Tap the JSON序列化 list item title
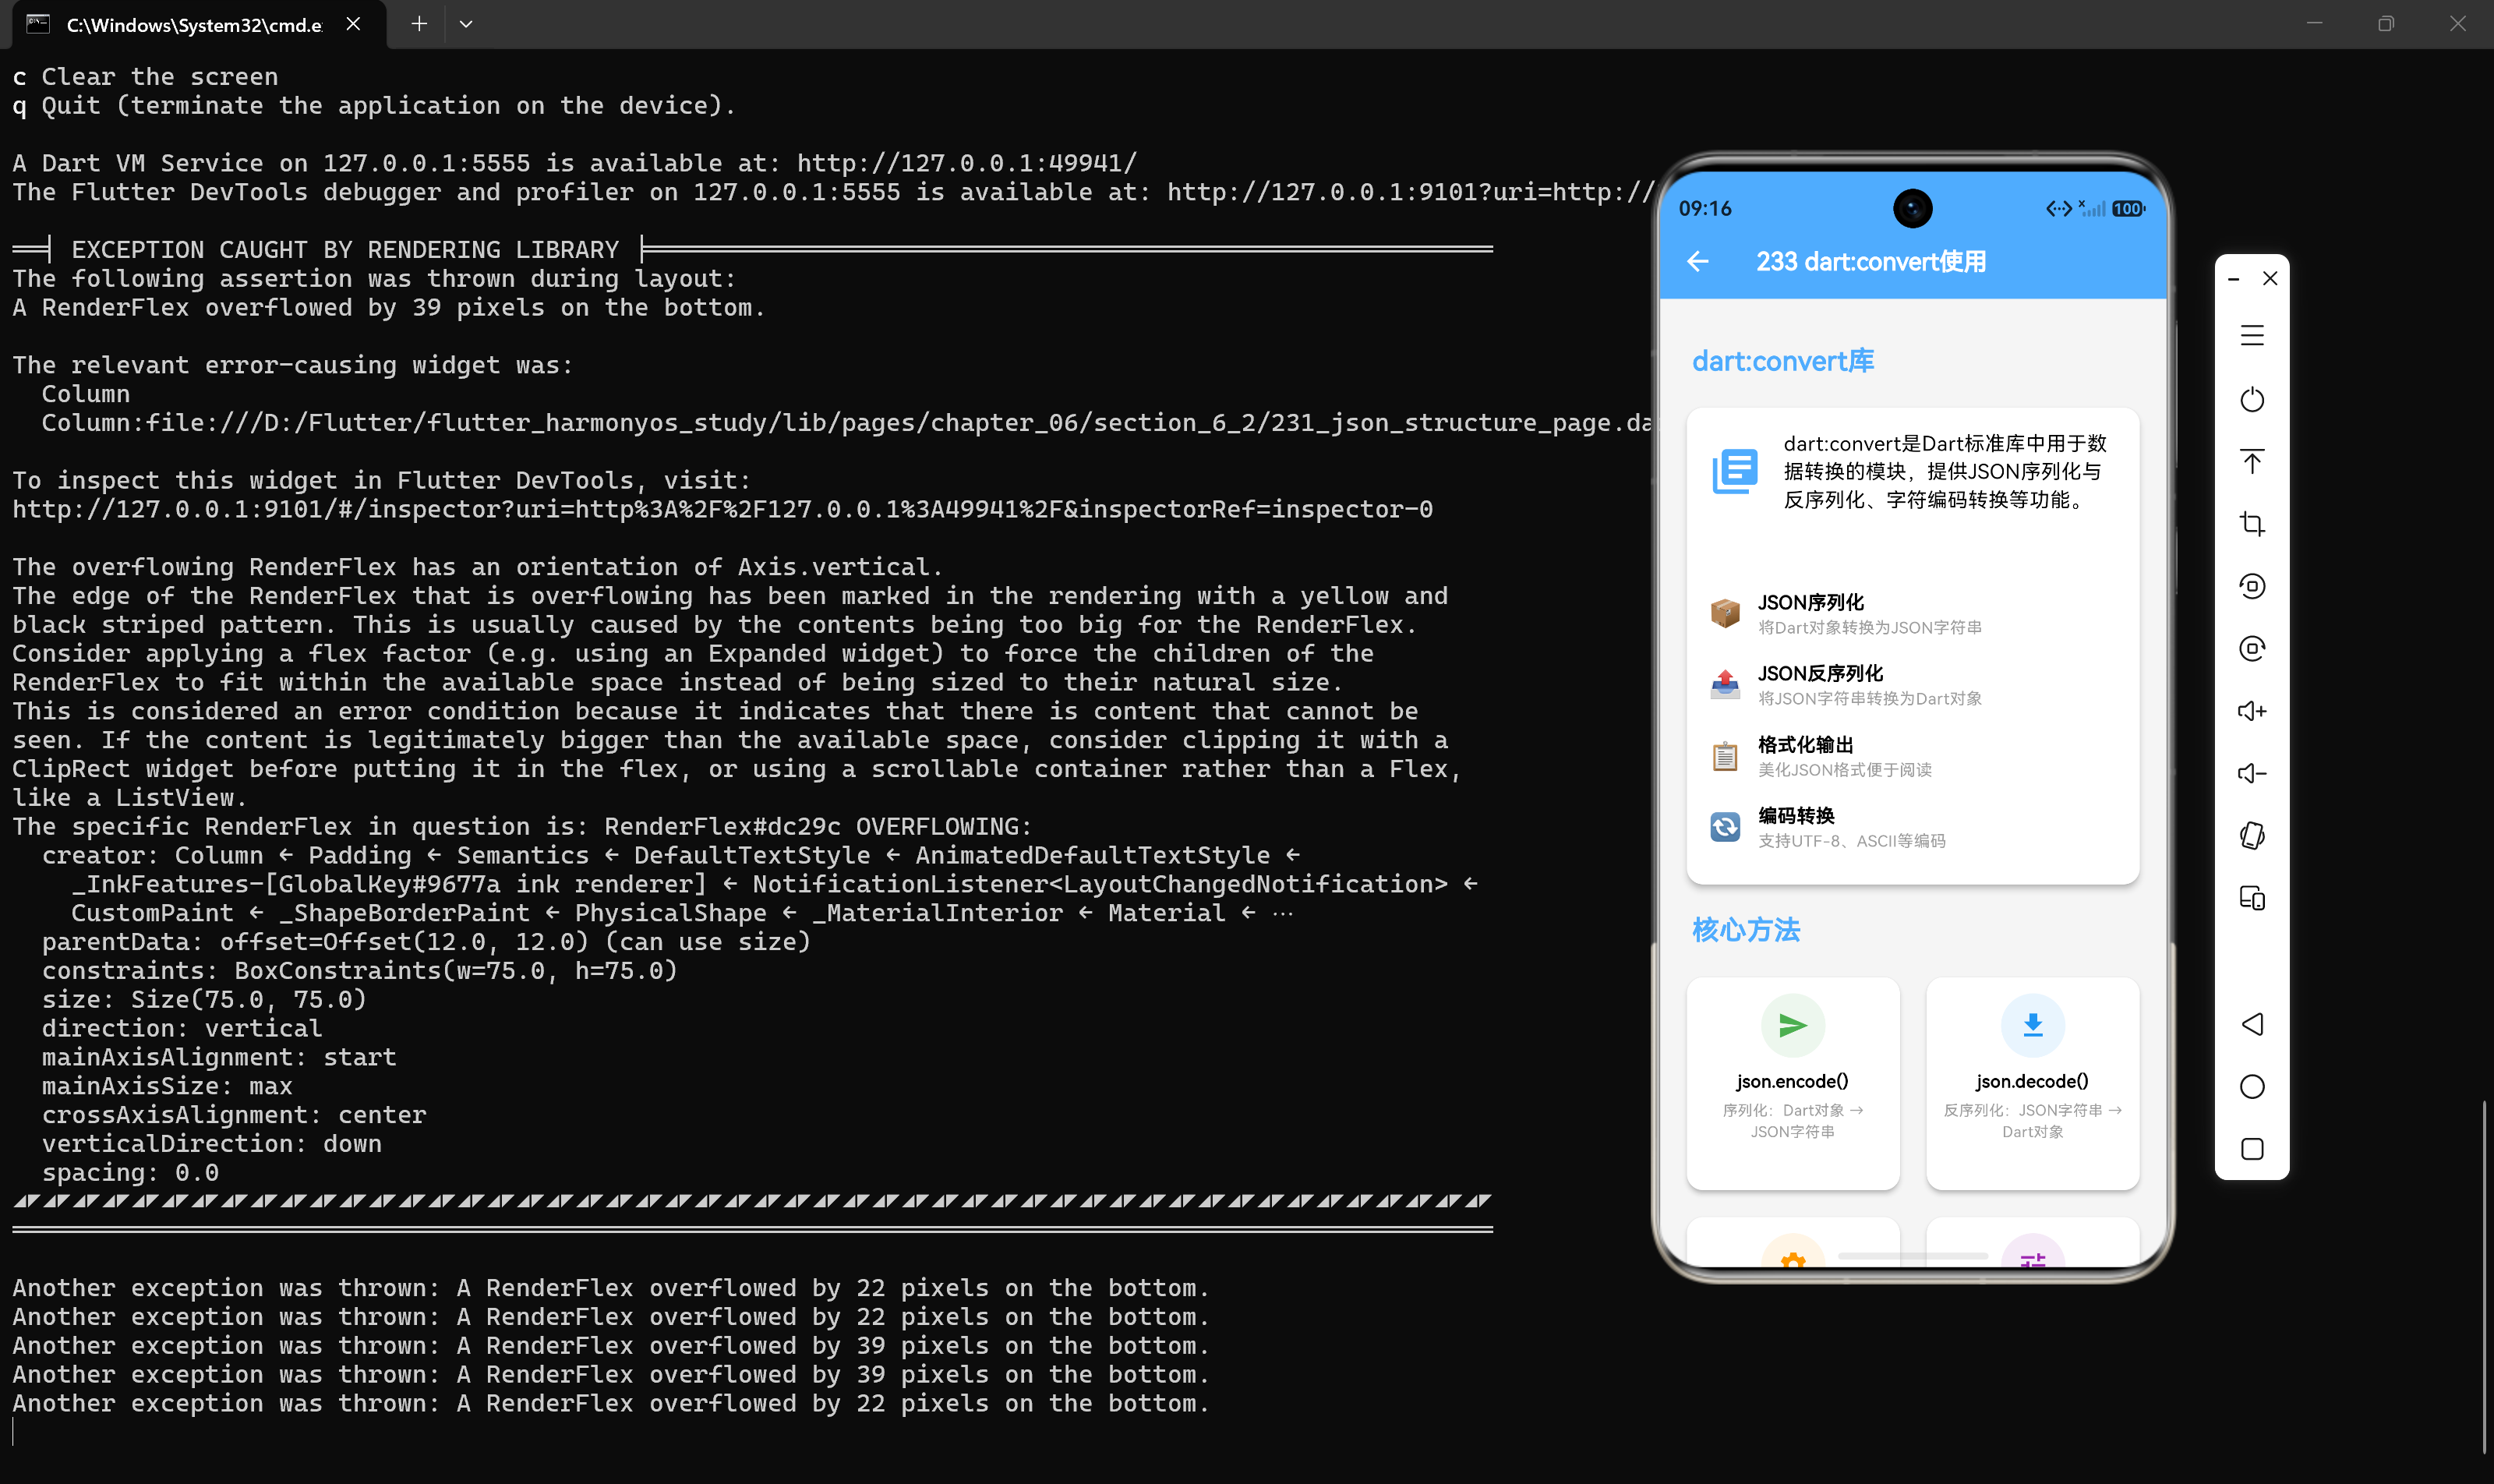This screenshot has height=1484, width=2494. coord(1811,602)
